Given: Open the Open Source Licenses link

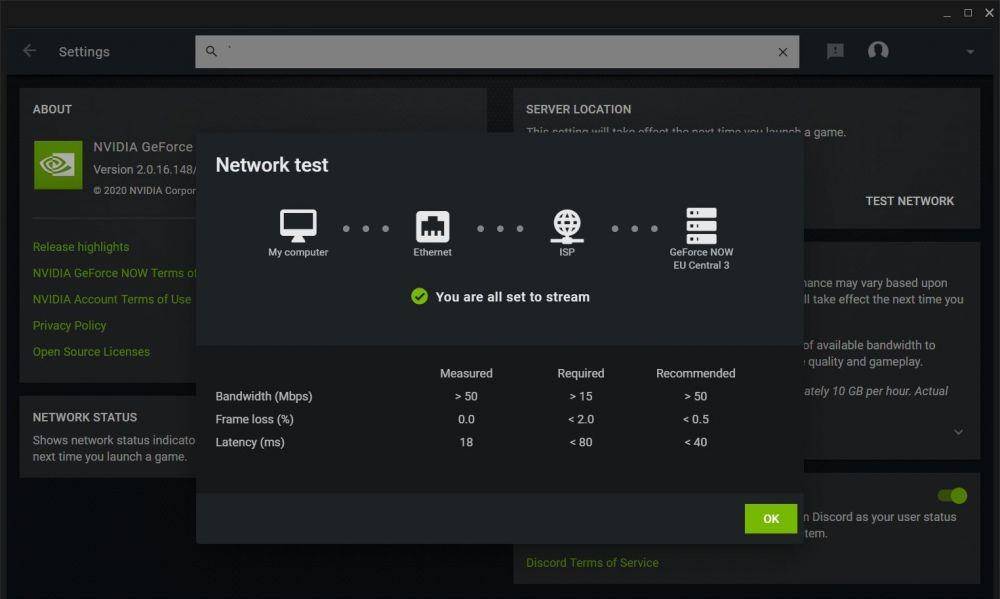Looking at the screenshot, I should [91, 351].
